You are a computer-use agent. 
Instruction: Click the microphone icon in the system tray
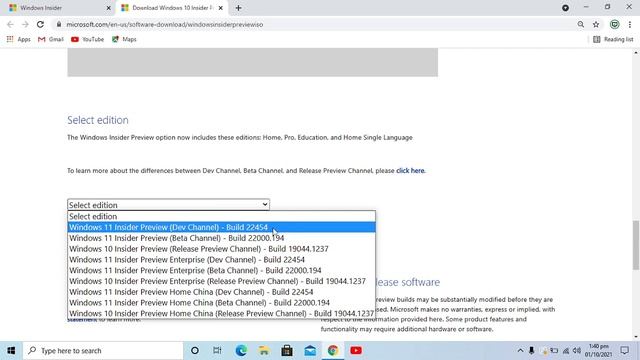(531, 351)
